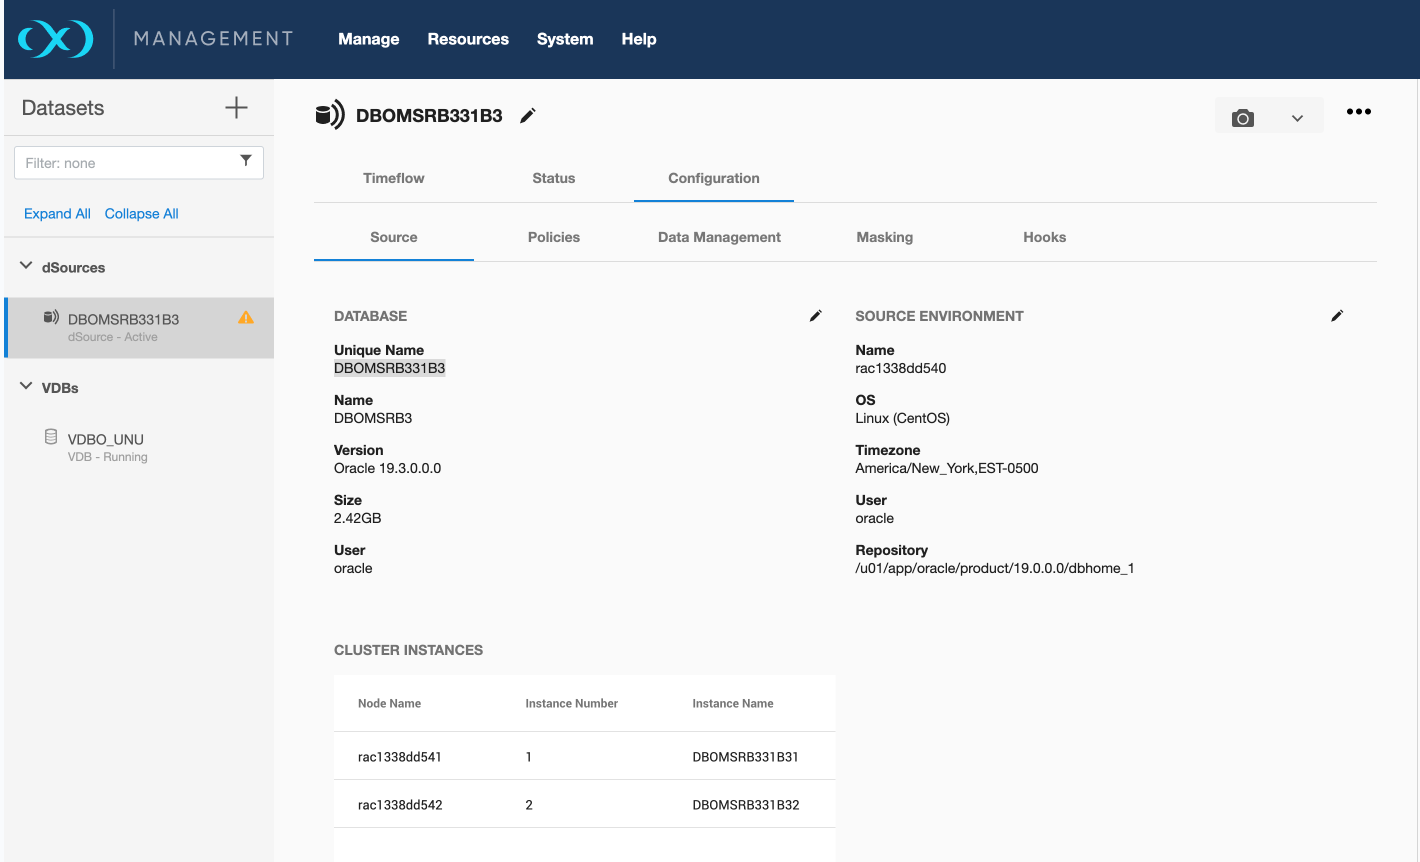This screenshot has height=862, width=1420.
Task: Click the Expand All link
Action: pyautogui.click(x=57, y=214)
